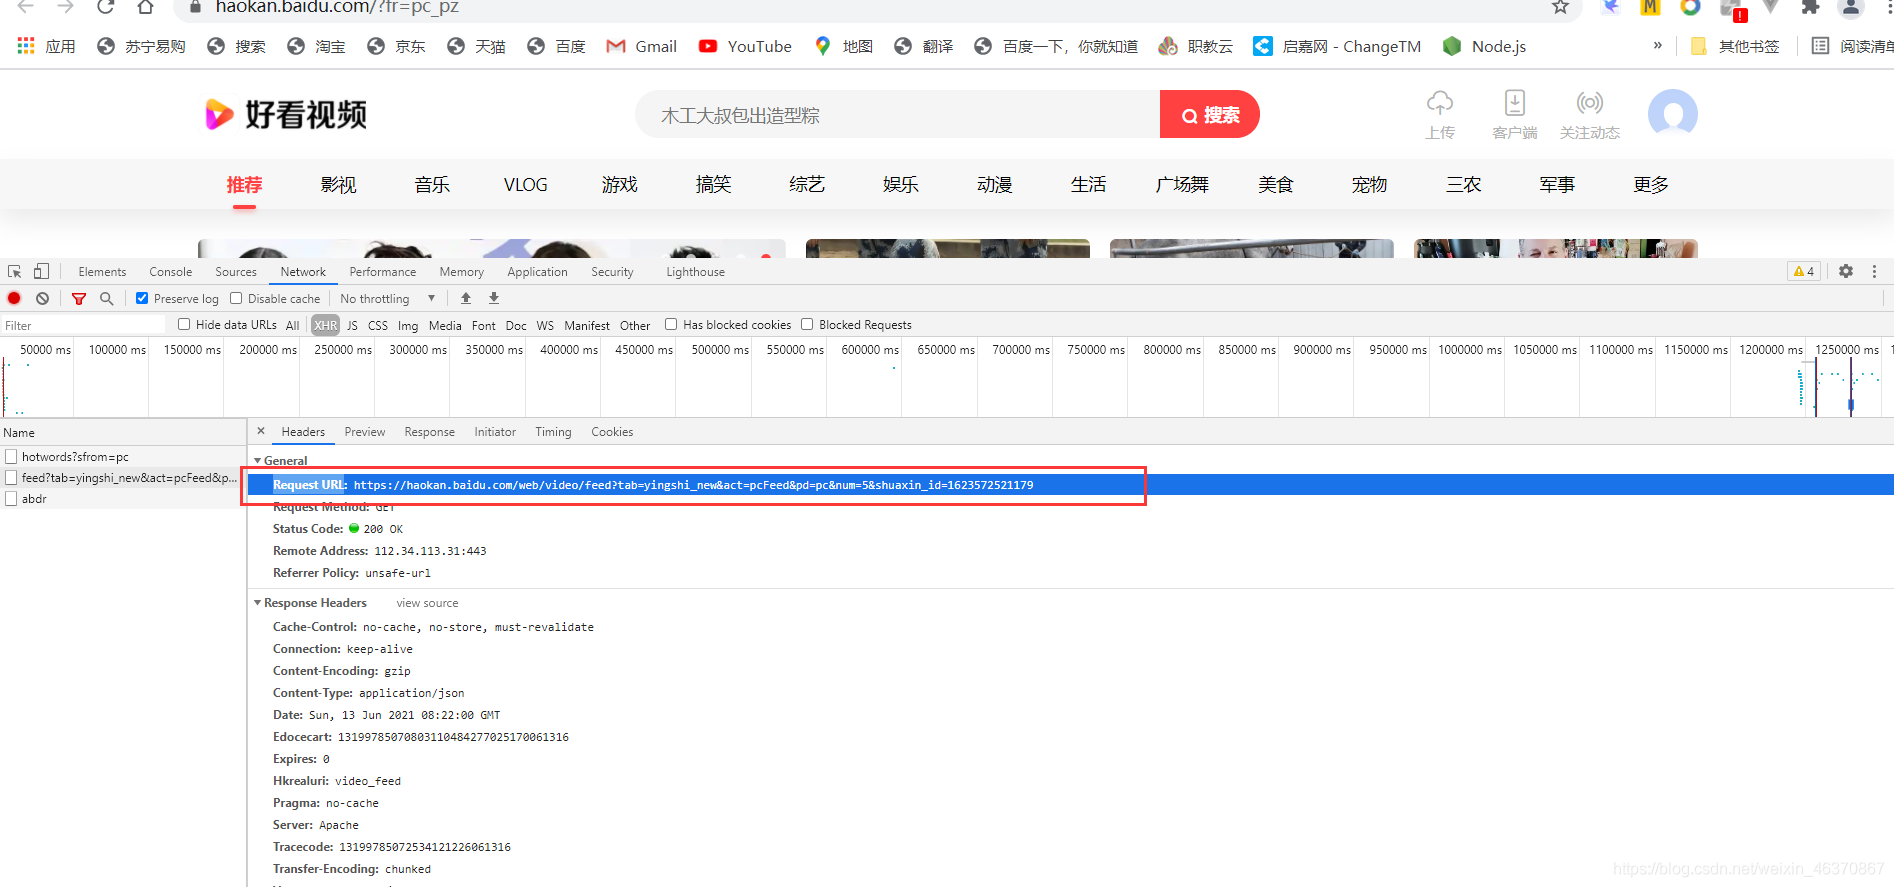The image size is (1894, 887).
Task: Open DevTools settings gear icon
Action: click(1846, 271)
